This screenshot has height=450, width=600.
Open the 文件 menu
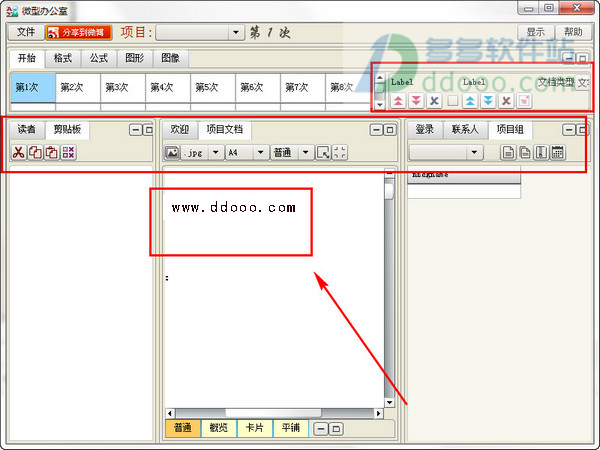tap(26, 32)
